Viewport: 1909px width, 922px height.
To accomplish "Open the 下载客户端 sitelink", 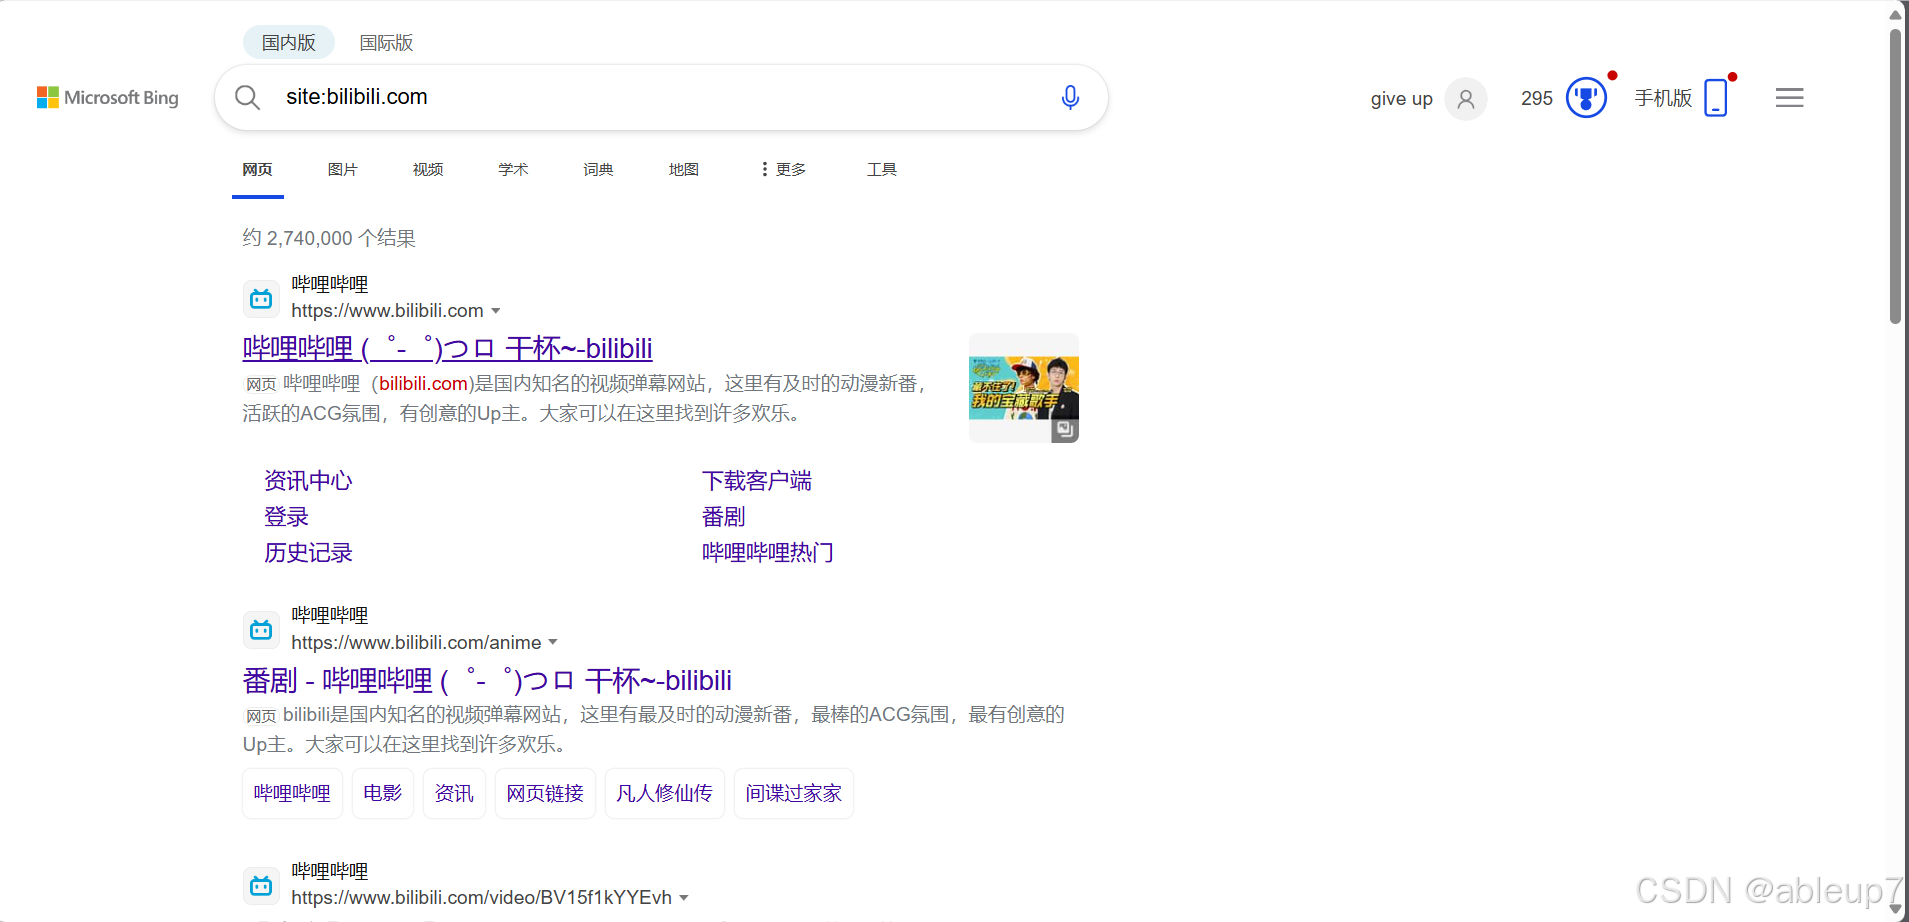I will tap(757, 481).
